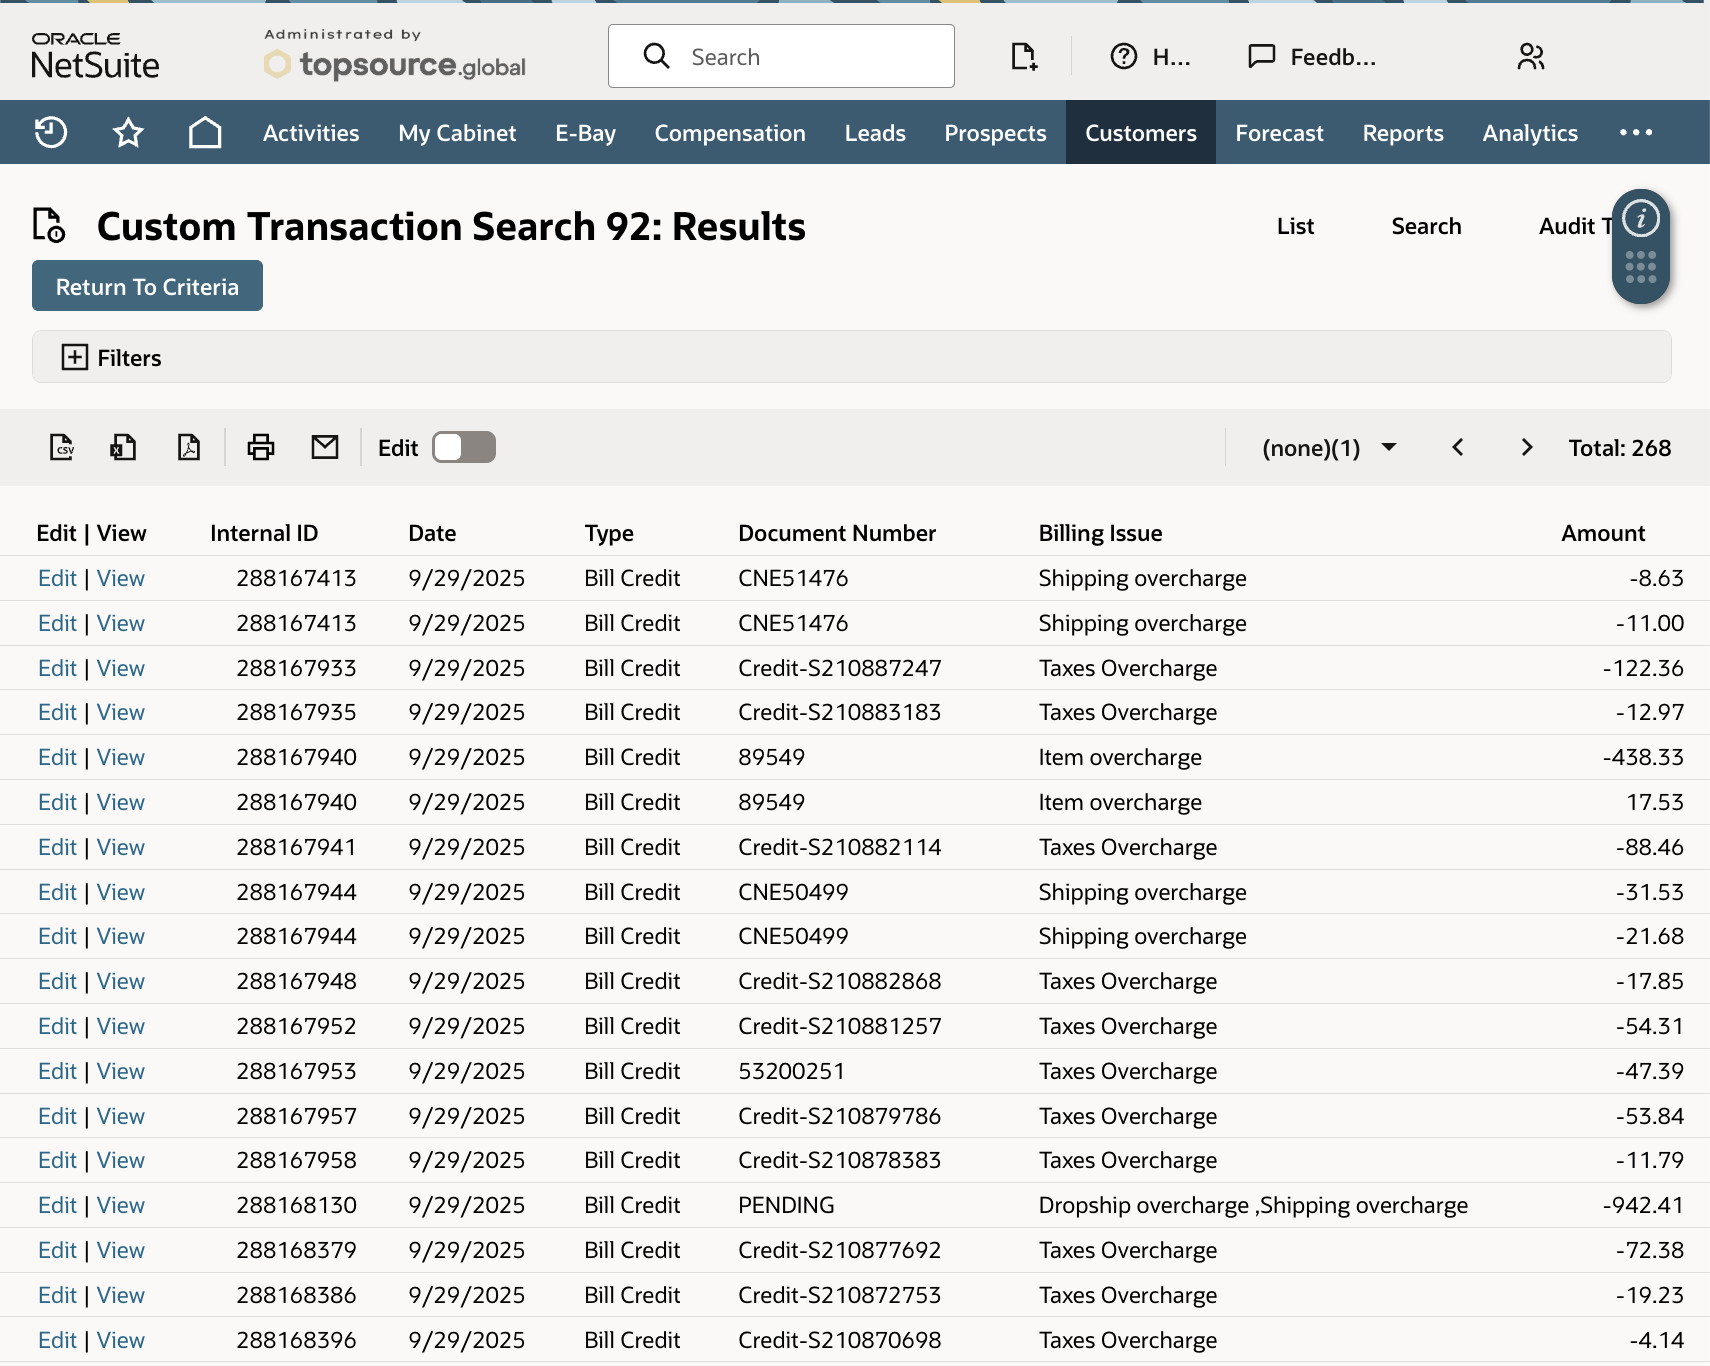This screenshot has width=1710, height=1366.
Task: Click in the global Search field
Action: click(x=781, y=56)
